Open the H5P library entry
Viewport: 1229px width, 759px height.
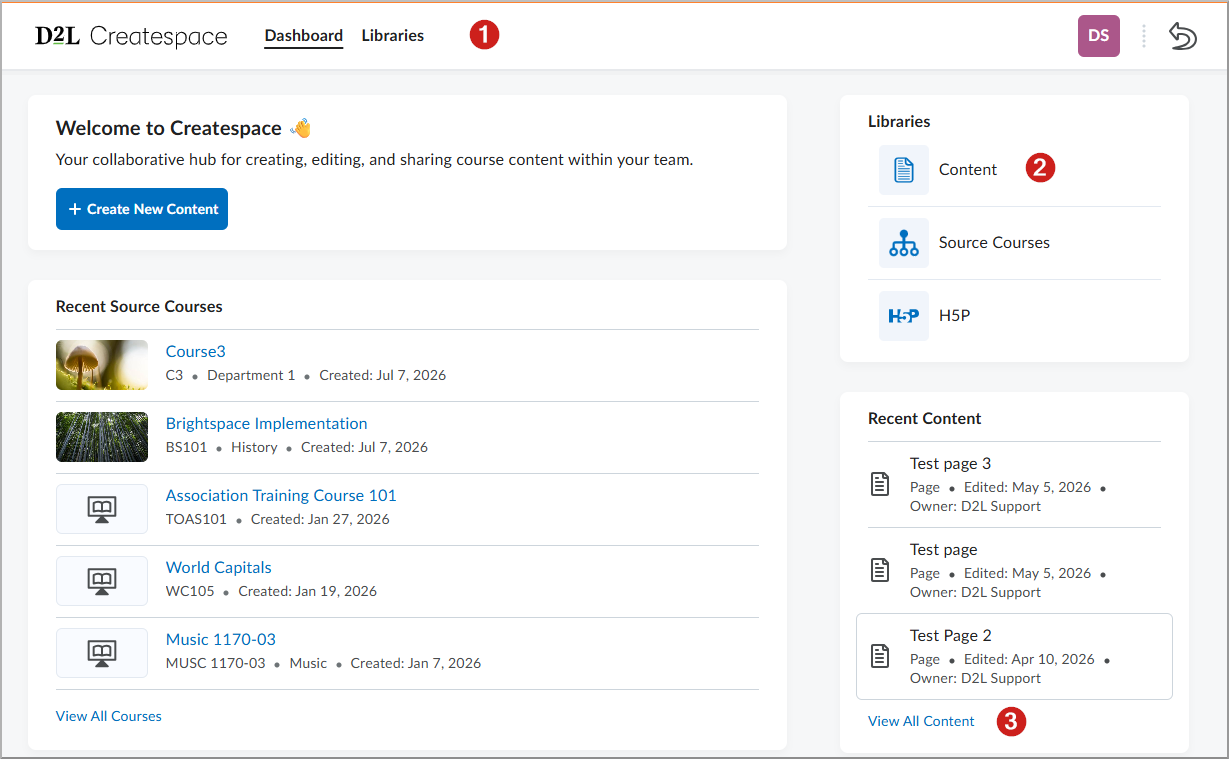pyautogui.click(x=1014, y=316)
